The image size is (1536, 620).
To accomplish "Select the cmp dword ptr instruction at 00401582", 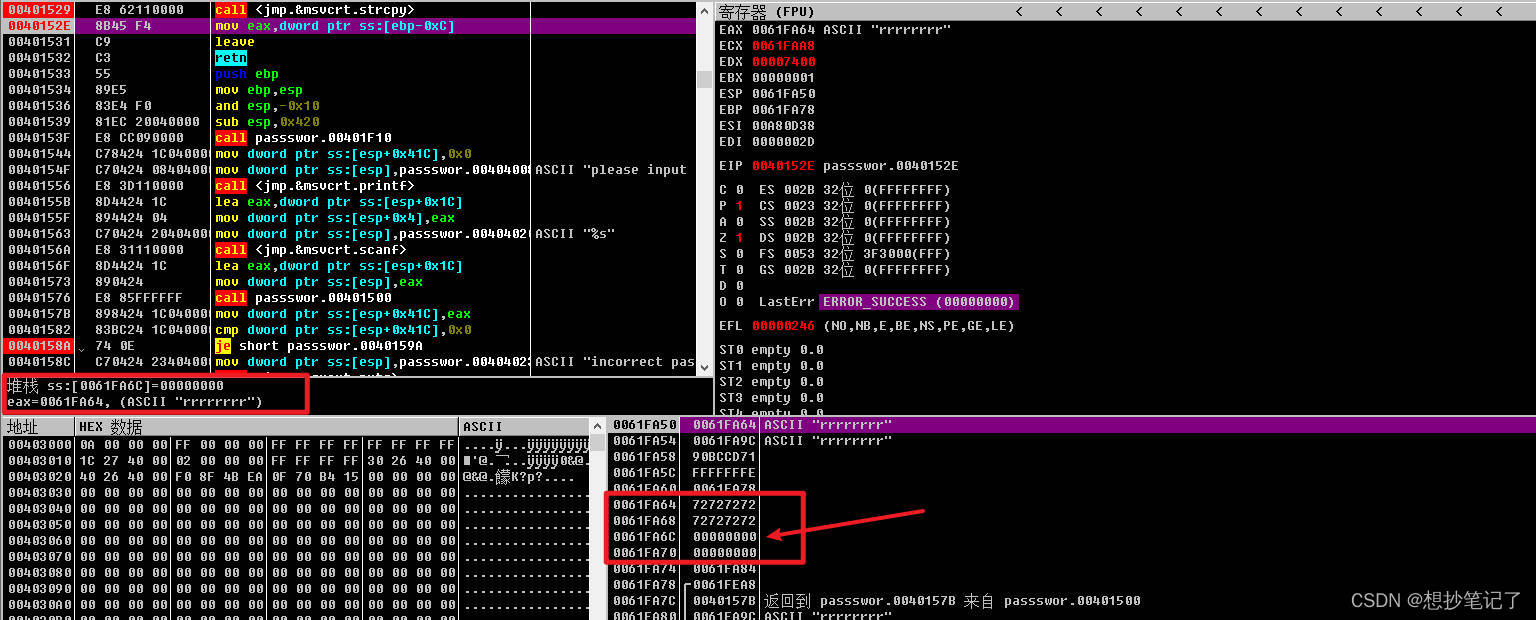I will pos(349,330).
